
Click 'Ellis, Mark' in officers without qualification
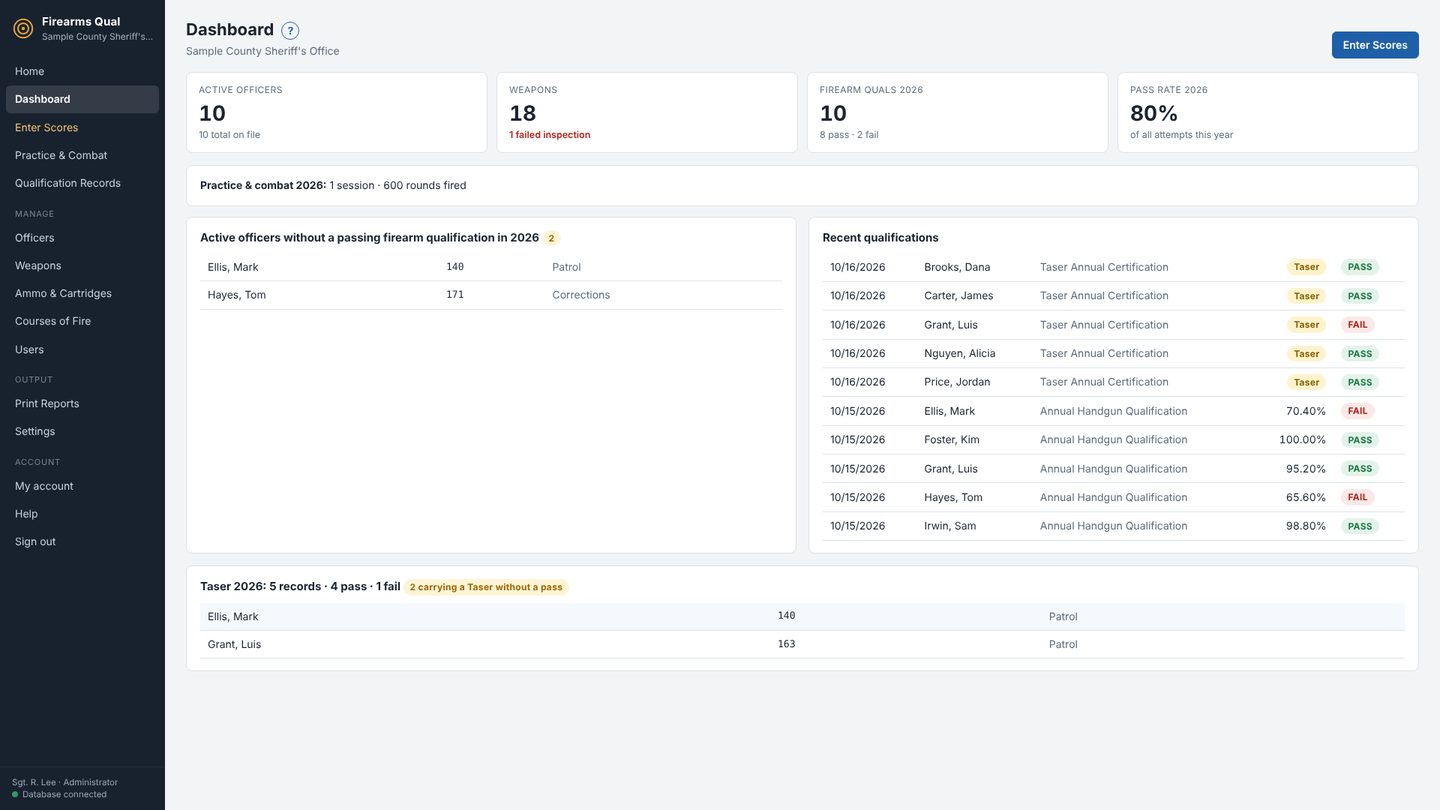tap(233, 267)
